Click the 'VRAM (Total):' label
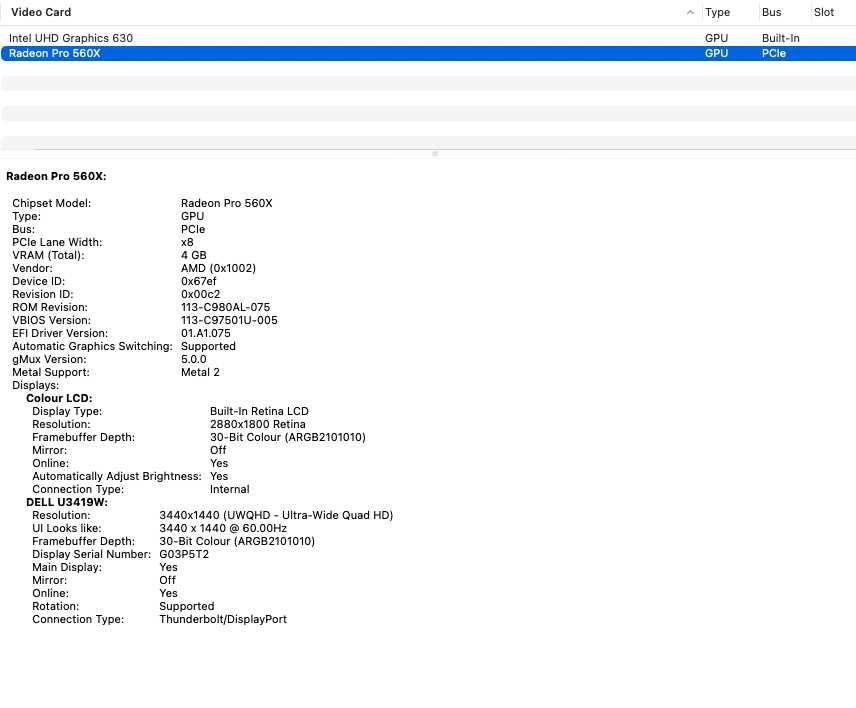This screenshot has width=856, height=708. pyautogui.click(x=49, y=255)
